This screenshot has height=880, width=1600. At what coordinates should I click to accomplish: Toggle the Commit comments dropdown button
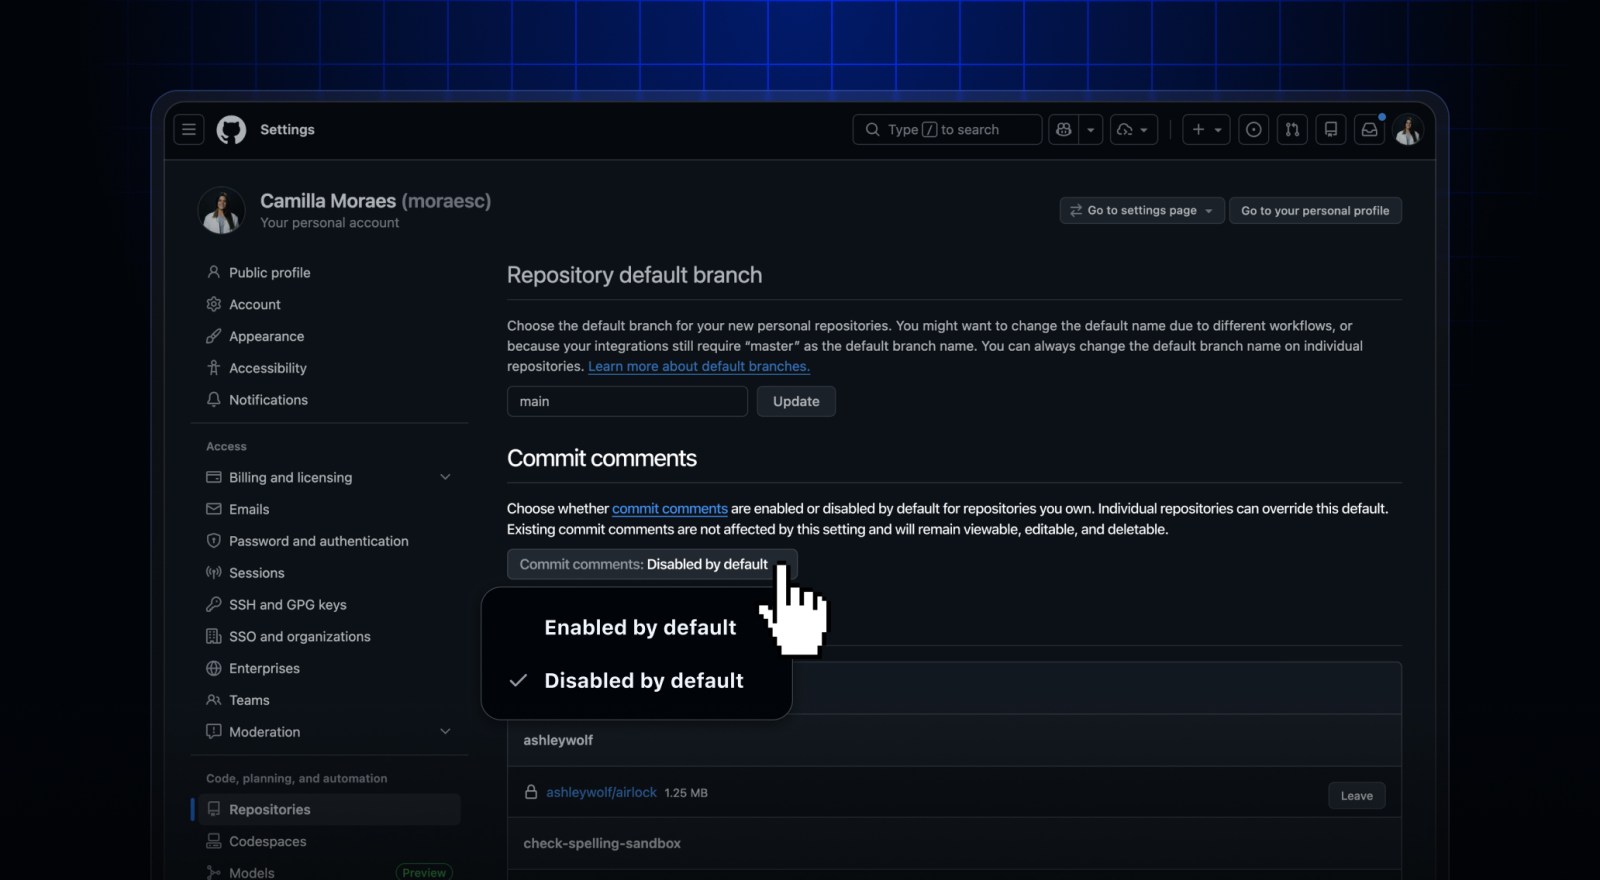pyautogui.click(x=652, y=565)
